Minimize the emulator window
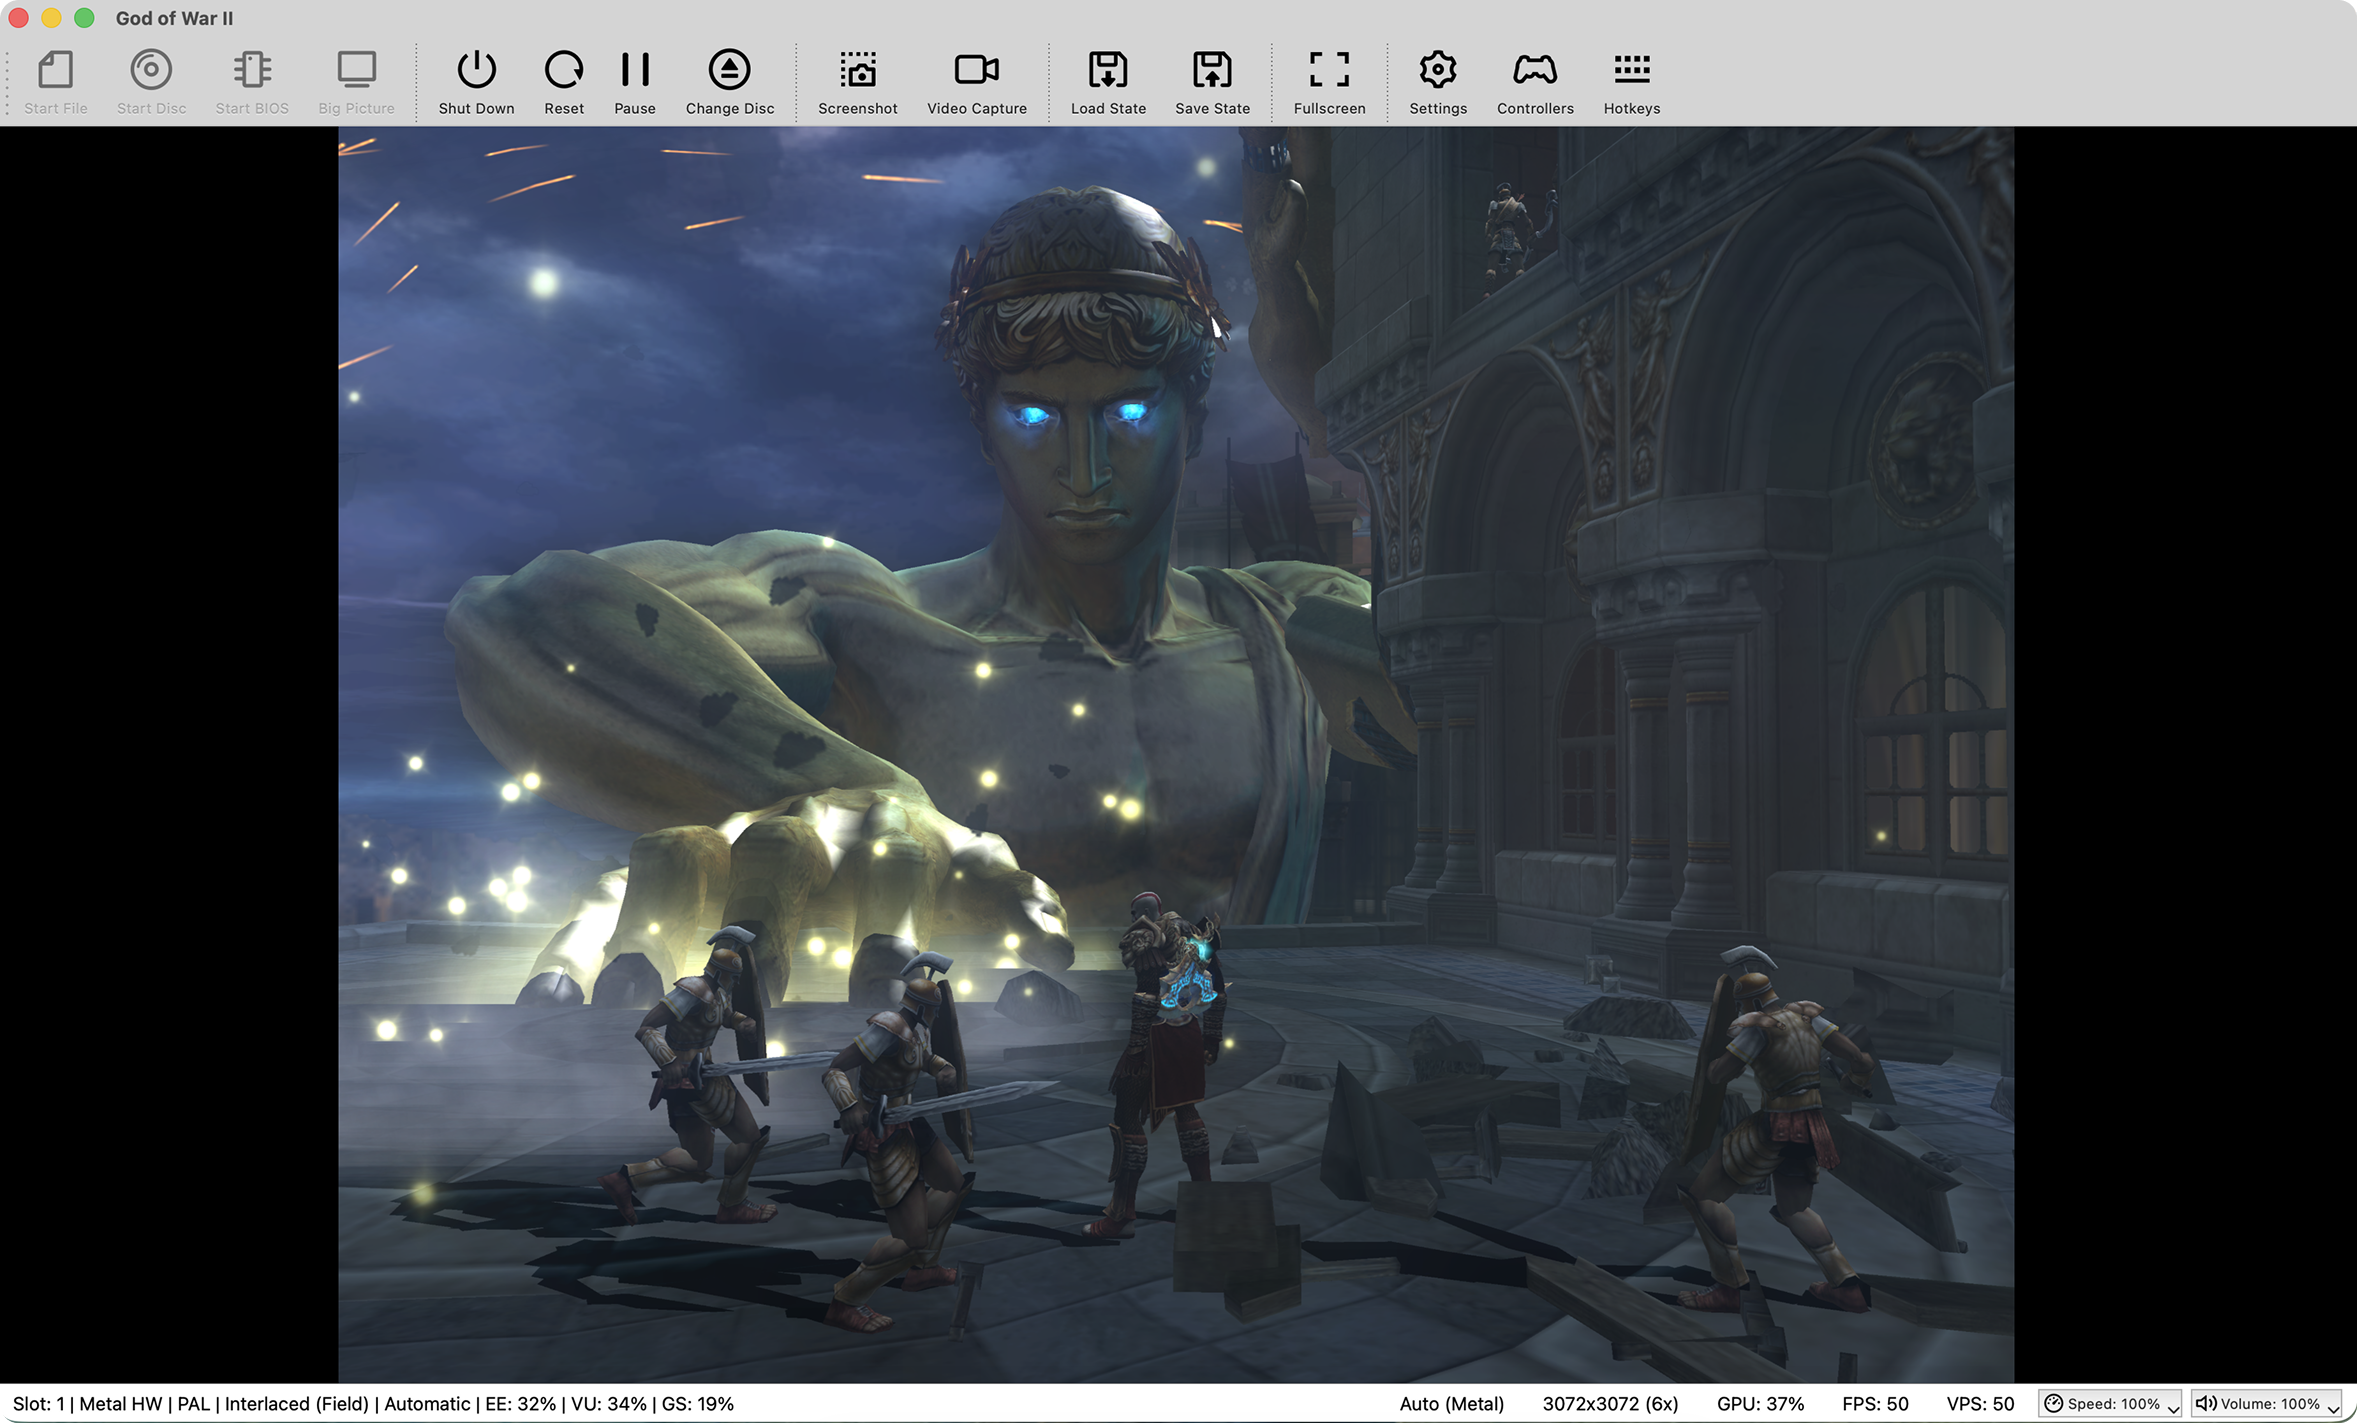Screen dimensions: 2358x1424 [51, 18]
